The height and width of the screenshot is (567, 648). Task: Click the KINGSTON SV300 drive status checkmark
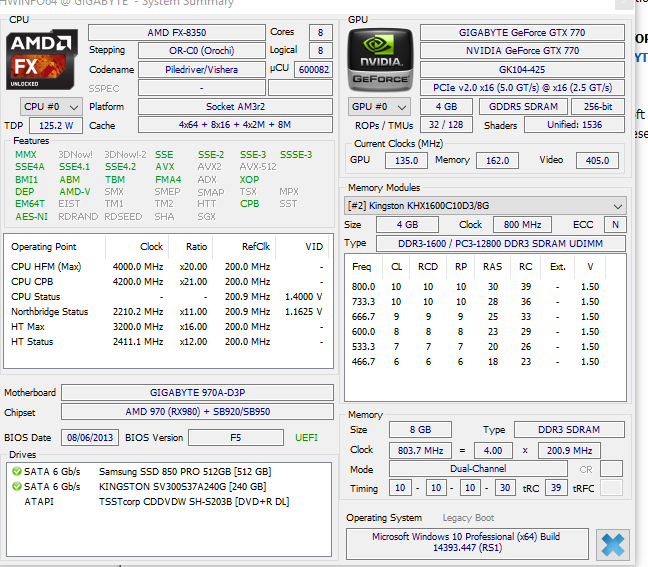click(x=17, y=486)
